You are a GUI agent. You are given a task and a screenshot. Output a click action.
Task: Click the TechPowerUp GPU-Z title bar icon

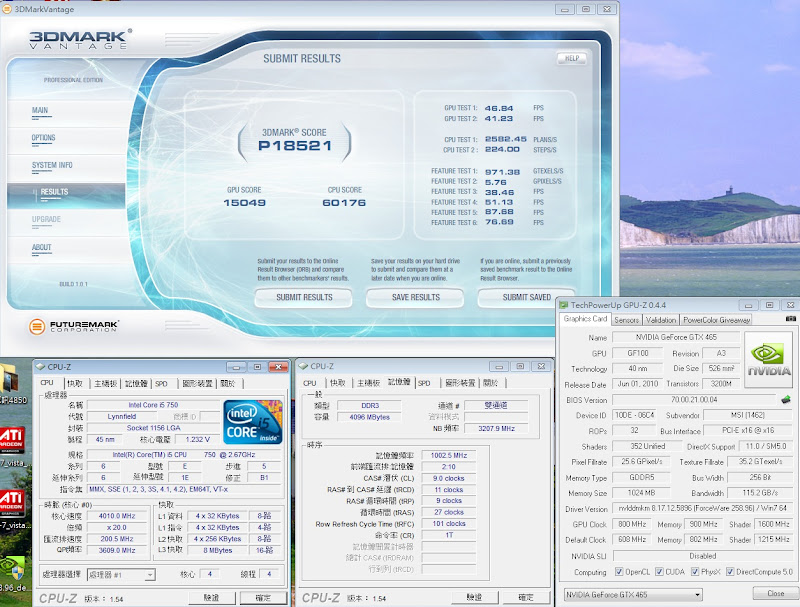pos(564,305)
